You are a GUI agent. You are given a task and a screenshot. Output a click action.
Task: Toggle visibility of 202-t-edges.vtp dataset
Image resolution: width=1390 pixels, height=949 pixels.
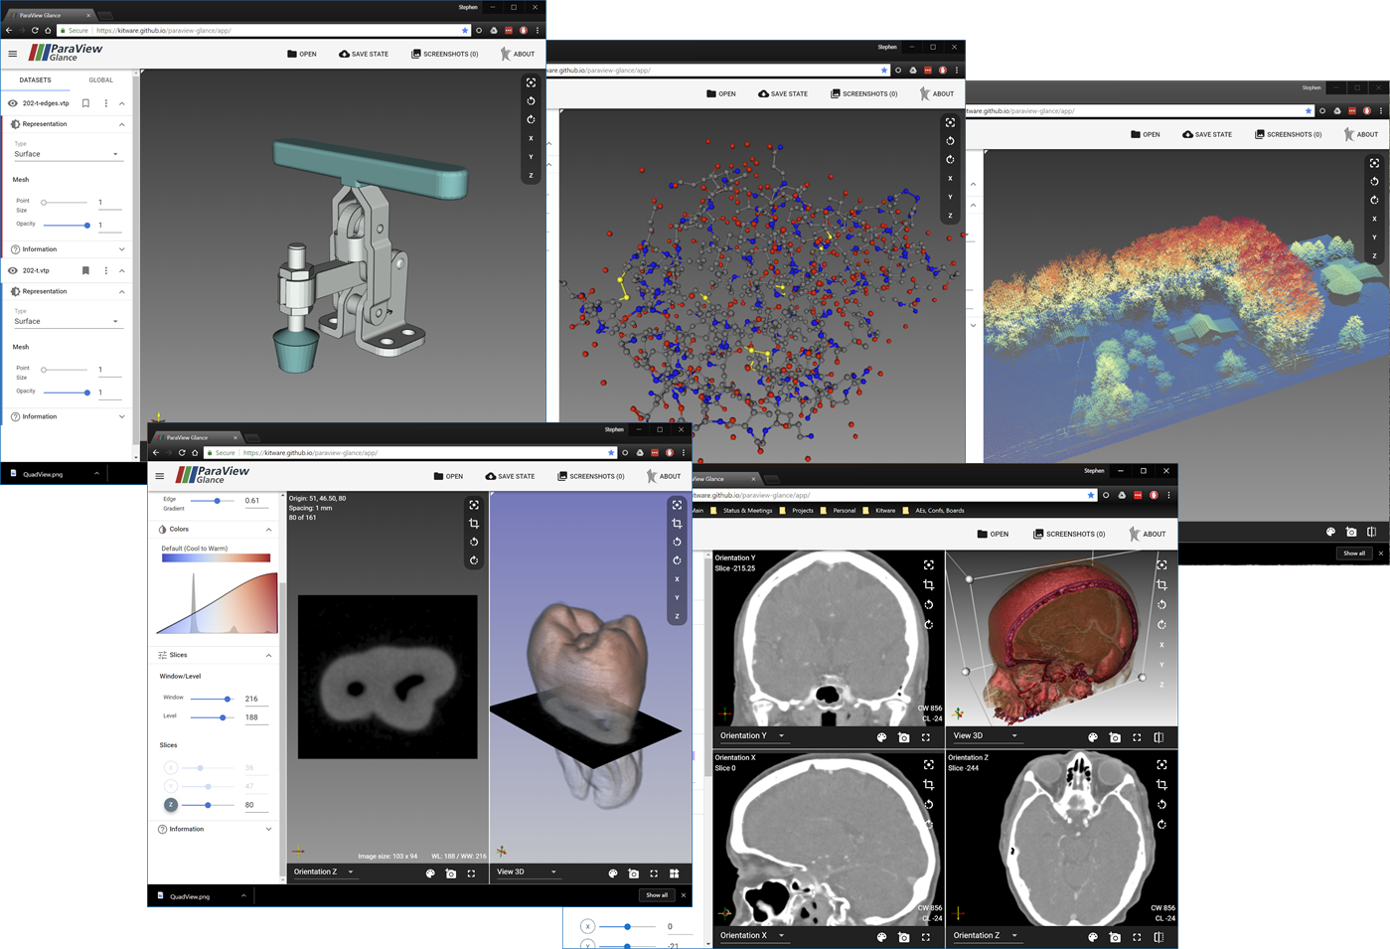click(12, 103)
